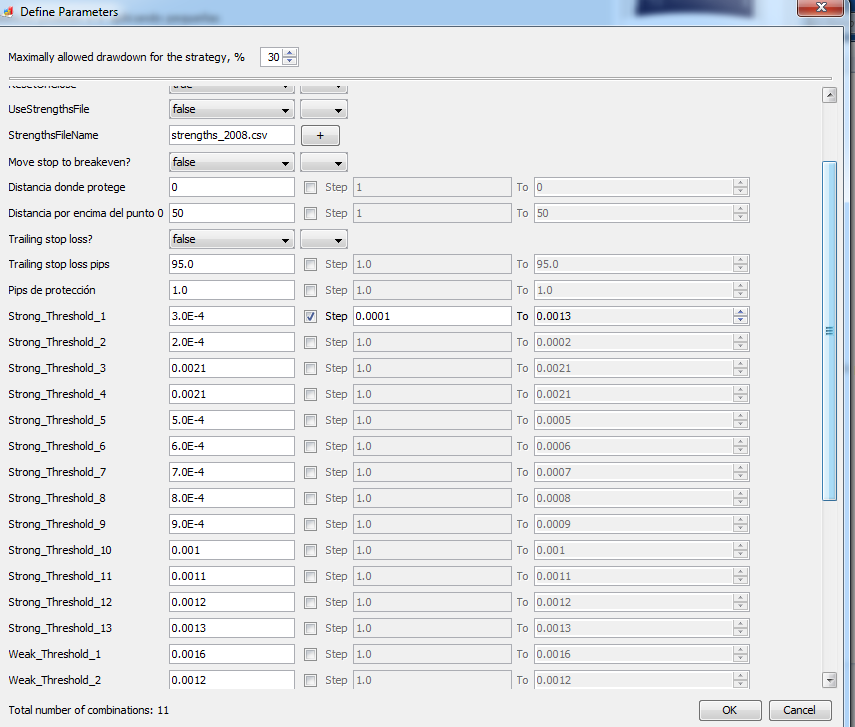Check the Strong_Threshold_5 optimization checkbox
The width and height of the screenshot is (855, 727).
[x=310, y=420]
